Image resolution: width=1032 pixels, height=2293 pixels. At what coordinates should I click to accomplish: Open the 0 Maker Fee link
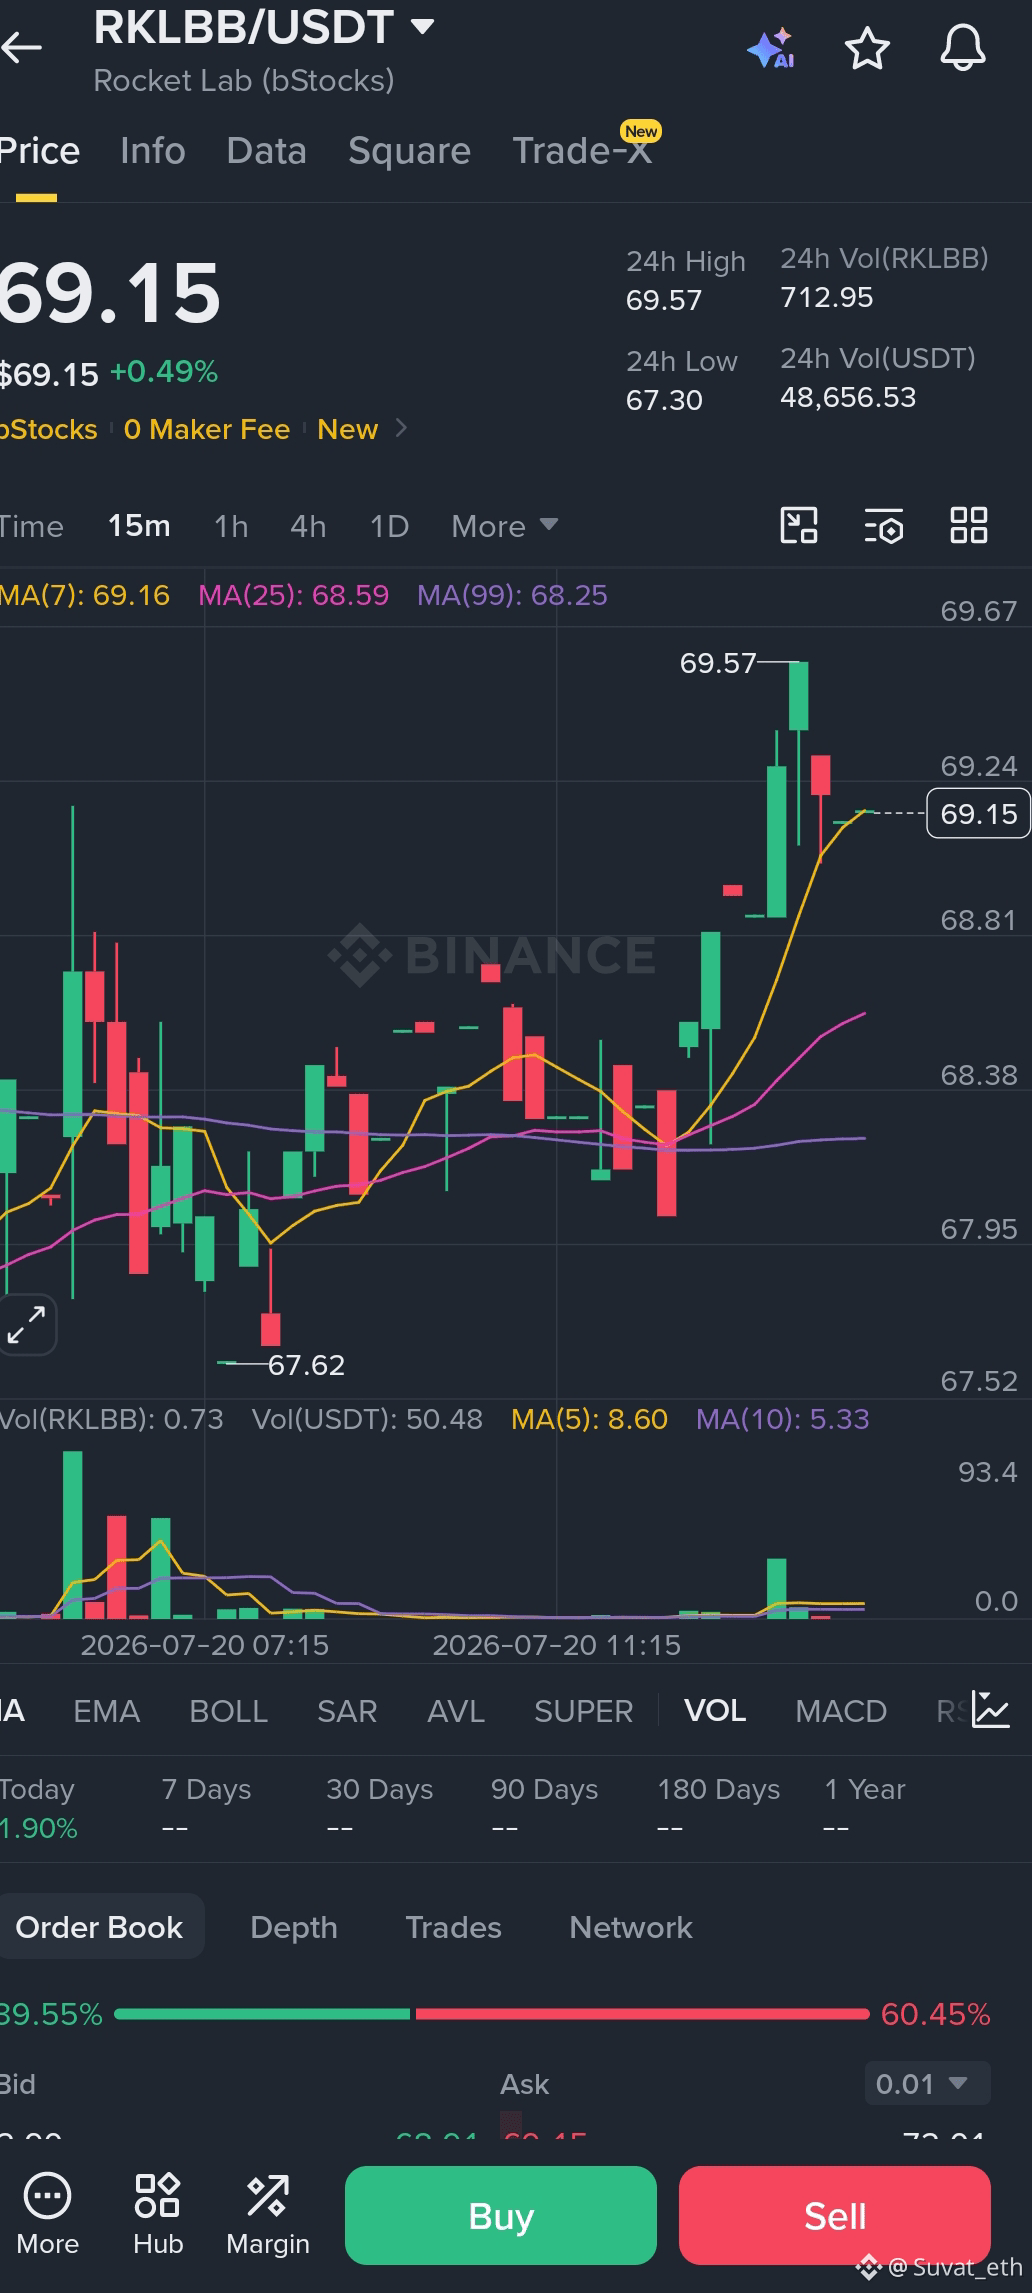(x=207, y=429)
